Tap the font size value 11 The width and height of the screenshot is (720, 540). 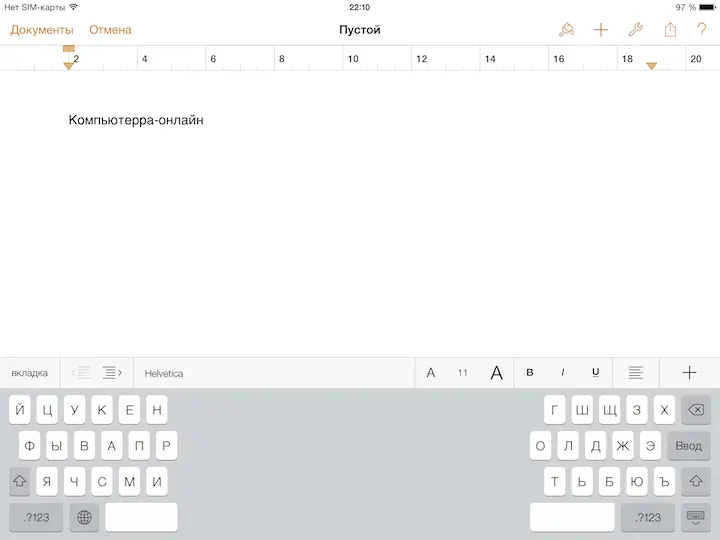tap(462, 373)
